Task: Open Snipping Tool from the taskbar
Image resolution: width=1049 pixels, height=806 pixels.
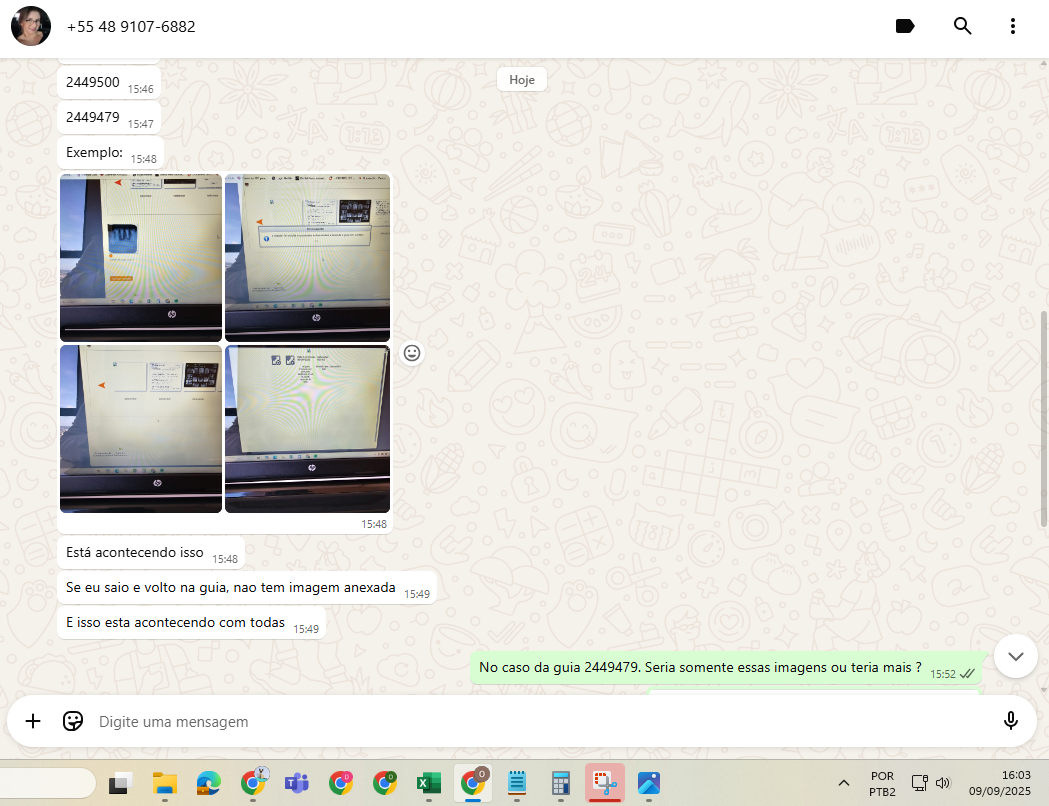Action: (x=605, y=783)
